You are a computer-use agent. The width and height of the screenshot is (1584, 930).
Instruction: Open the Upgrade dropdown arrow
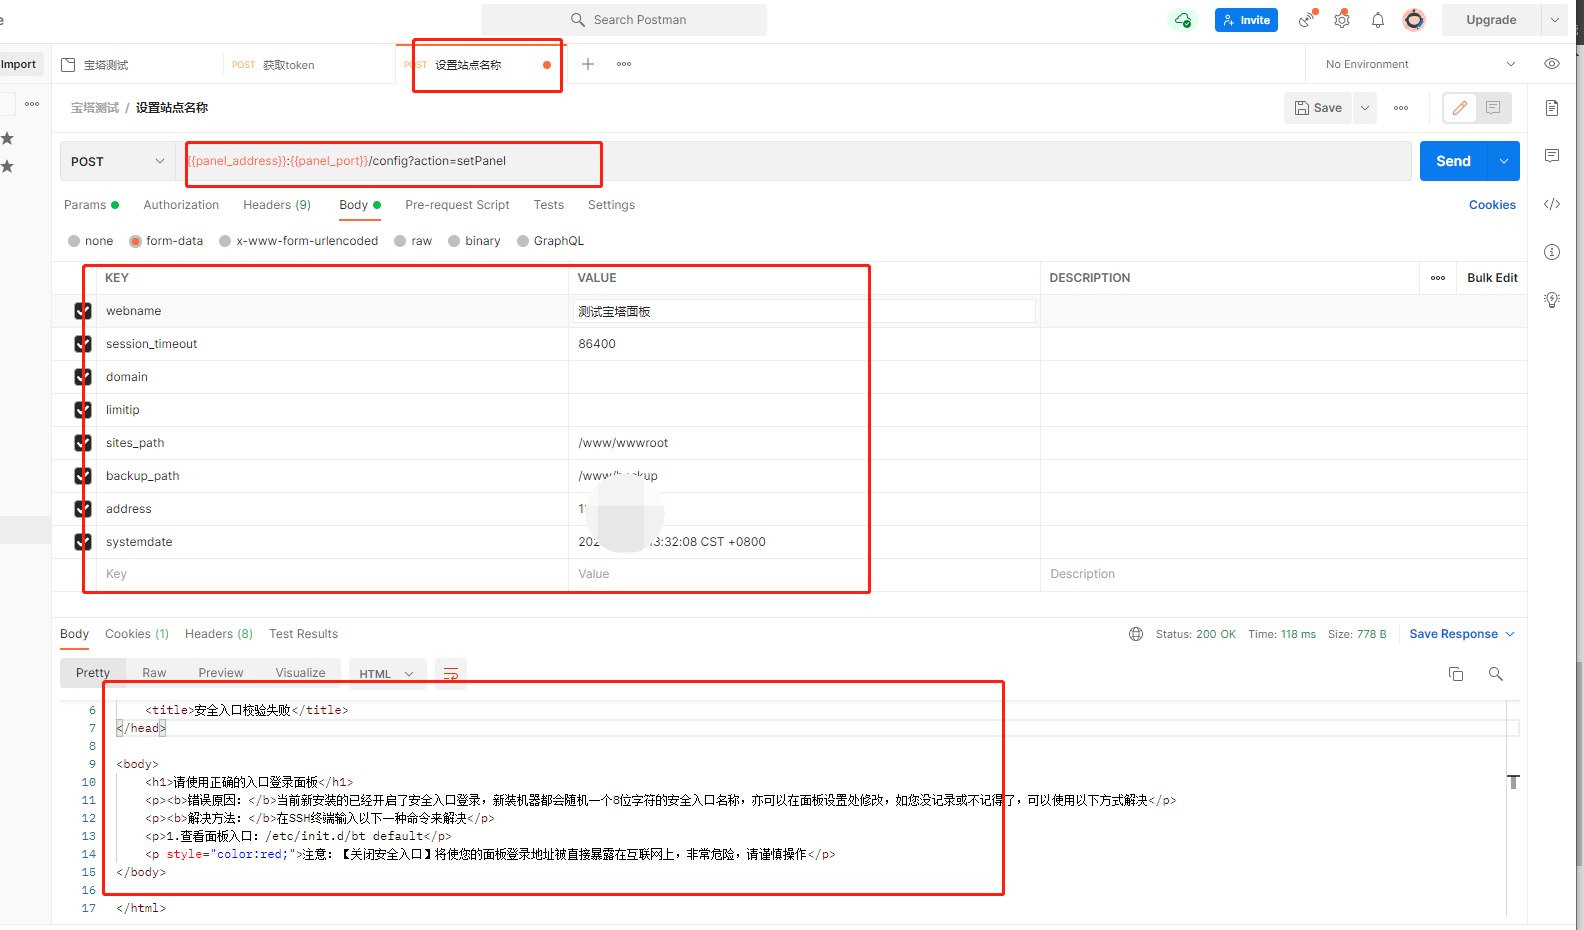[x=1555, y=20]
